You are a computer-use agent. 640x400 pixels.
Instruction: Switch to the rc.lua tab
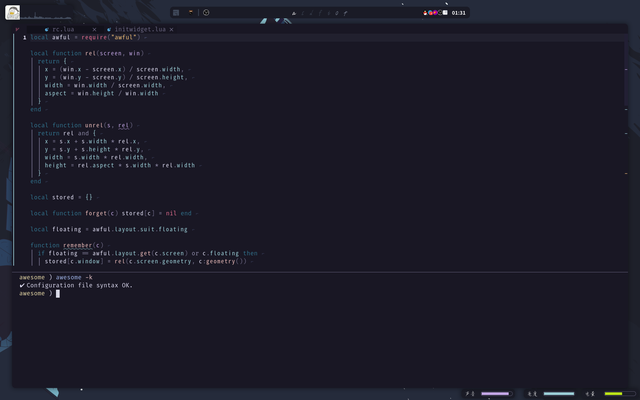tap(63, 29)
